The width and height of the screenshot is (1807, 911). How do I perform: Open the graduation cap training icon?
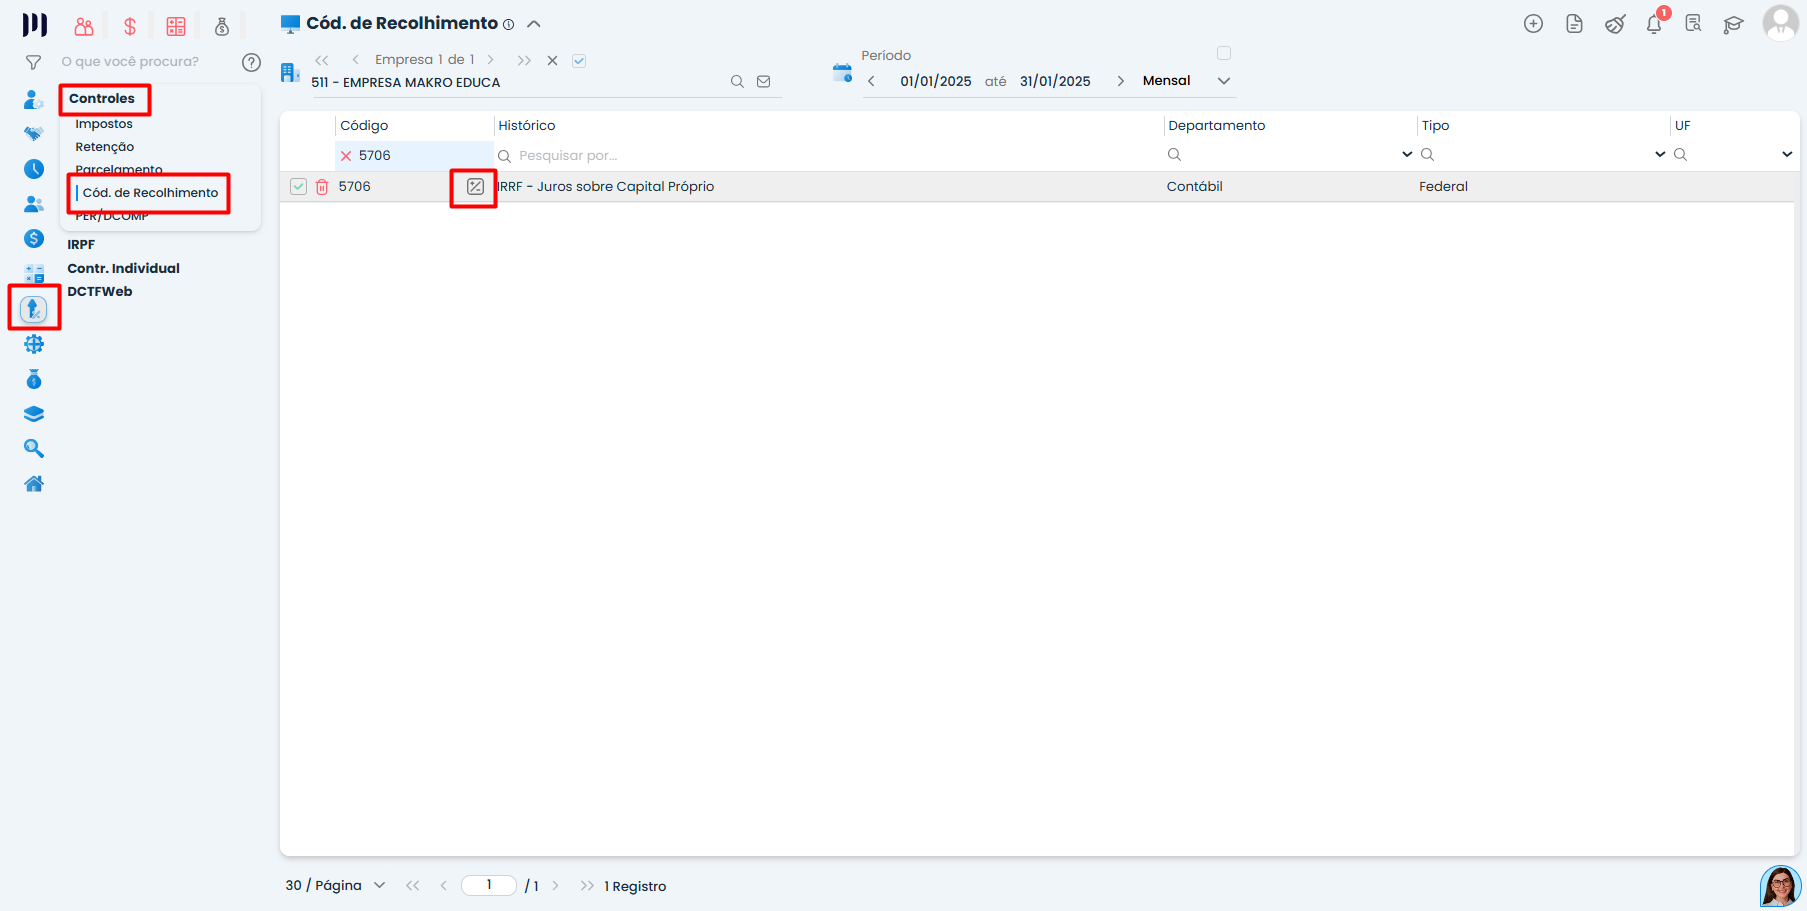1733,25
